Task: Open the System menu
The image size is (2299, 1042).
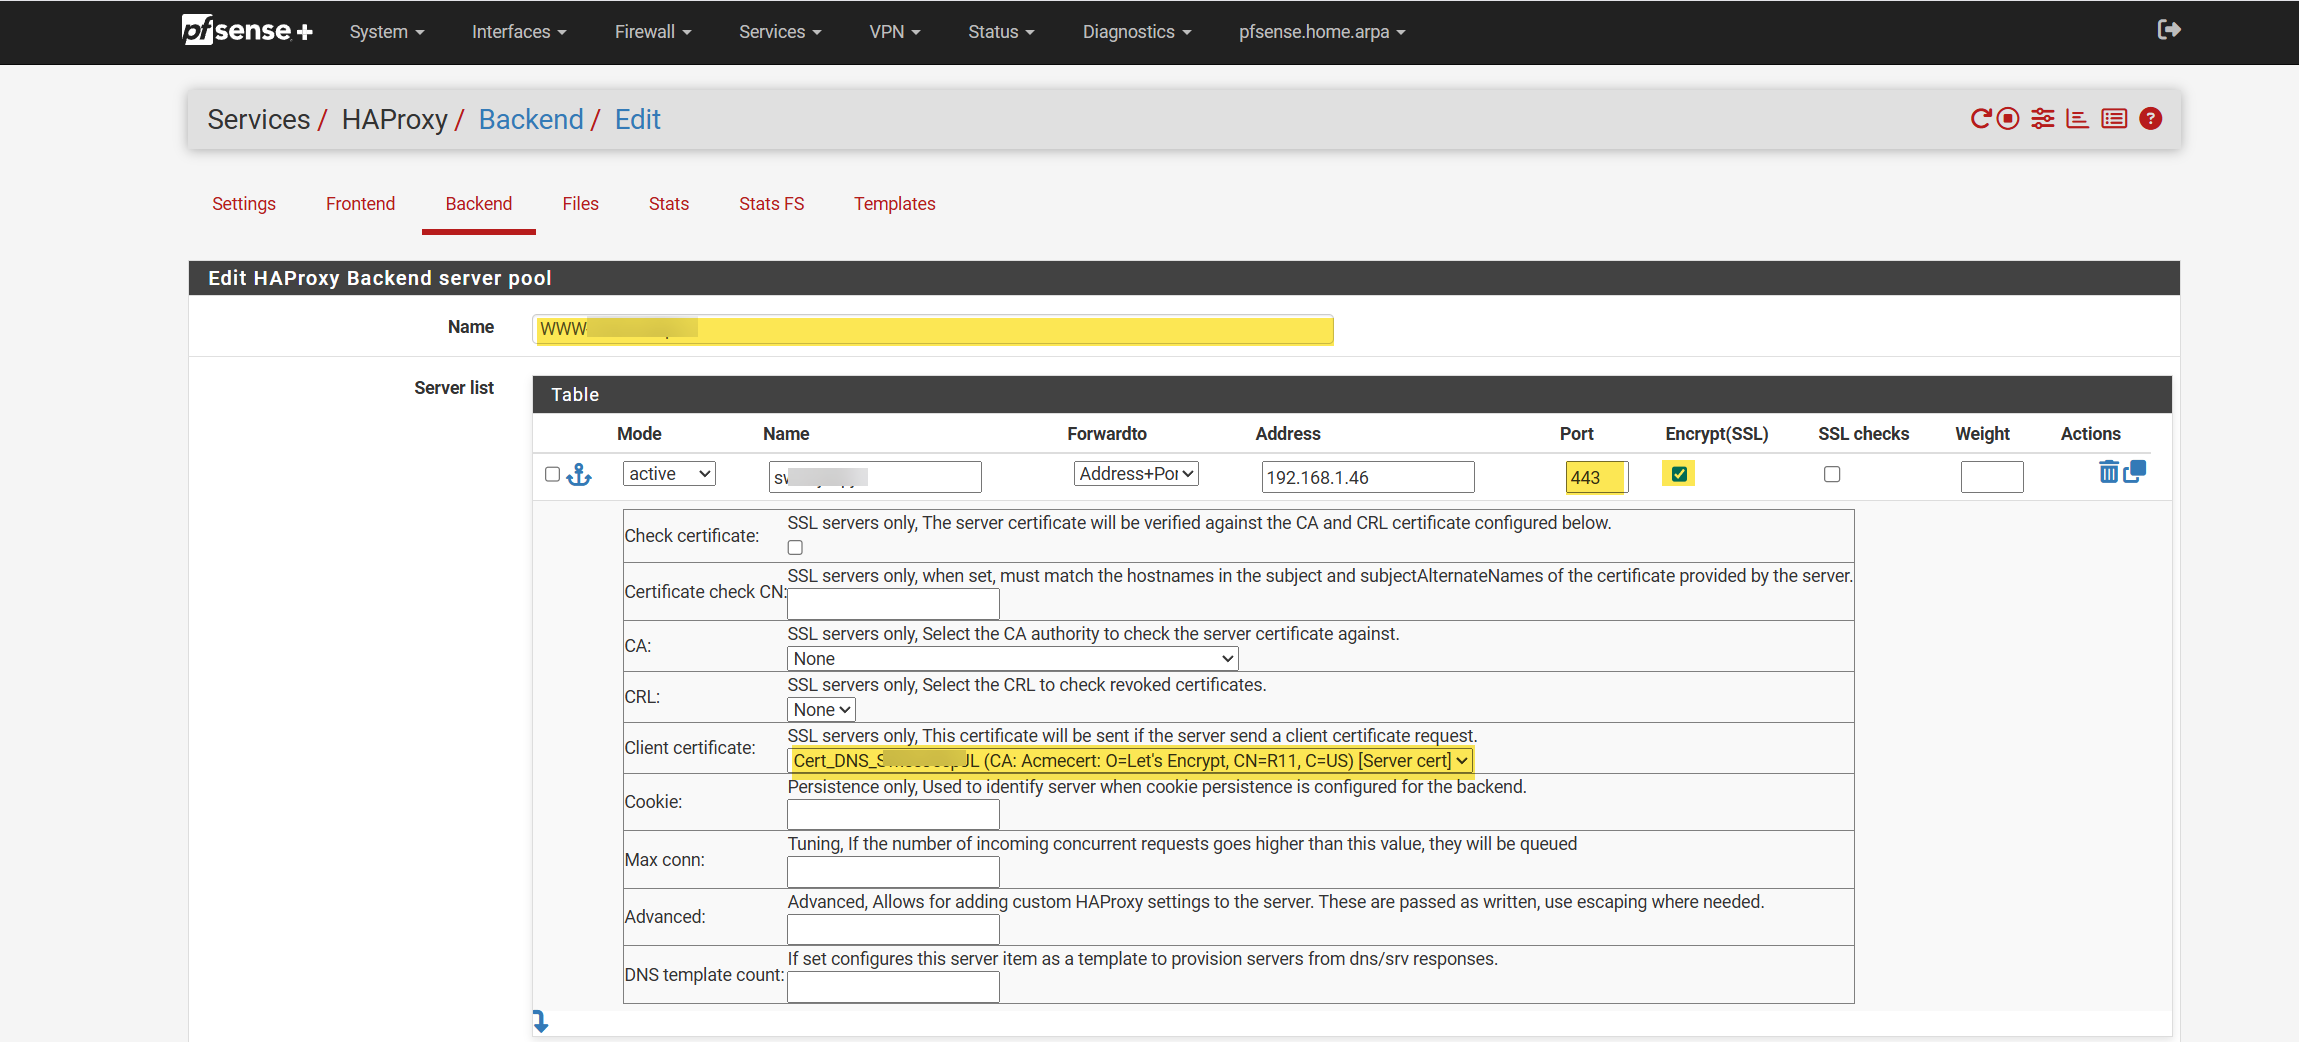Action: (387, 32)
